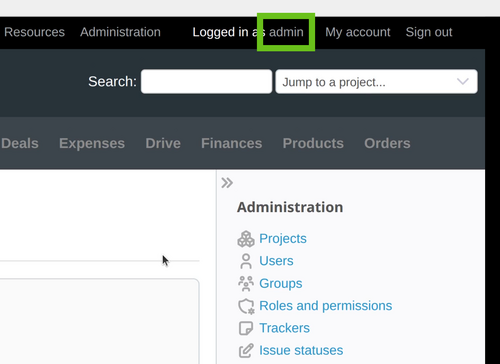The width and height of the screenshot is (500, 364).
Task: Open the Issue statuses link
Action: coord(301,350)
